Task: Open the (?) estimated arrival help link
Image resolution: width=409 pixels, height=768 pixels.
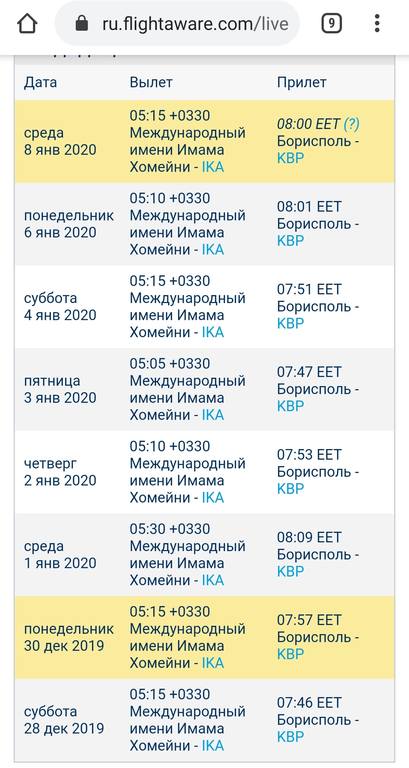Action: tap(351, 124)
